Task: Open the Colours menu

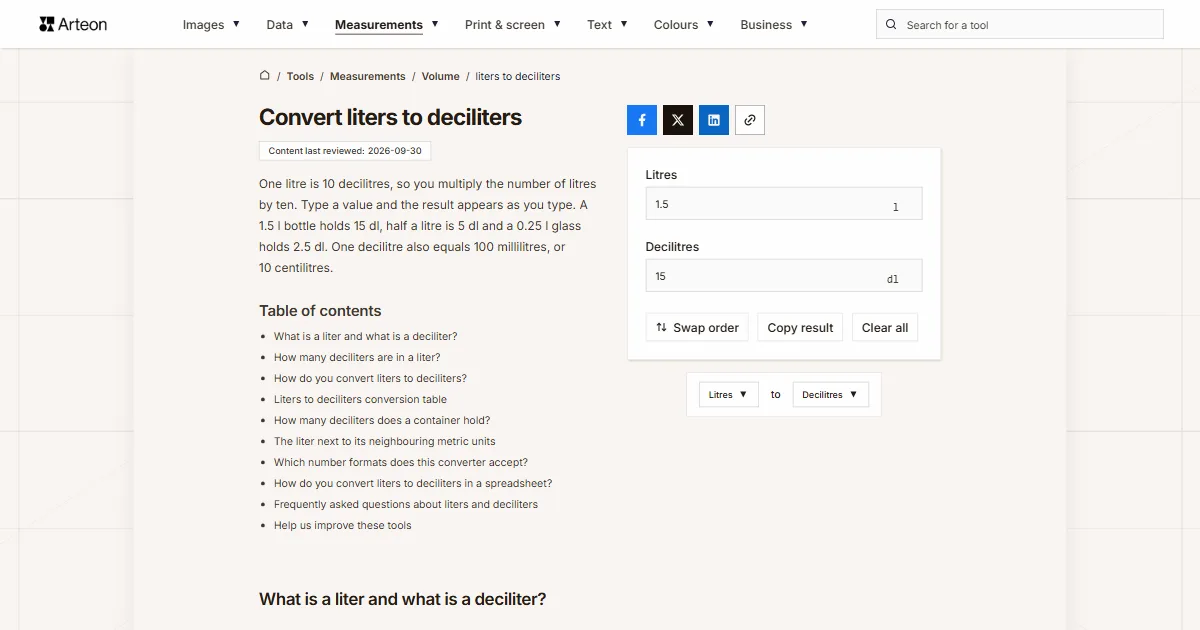Action: pos(684,25)
